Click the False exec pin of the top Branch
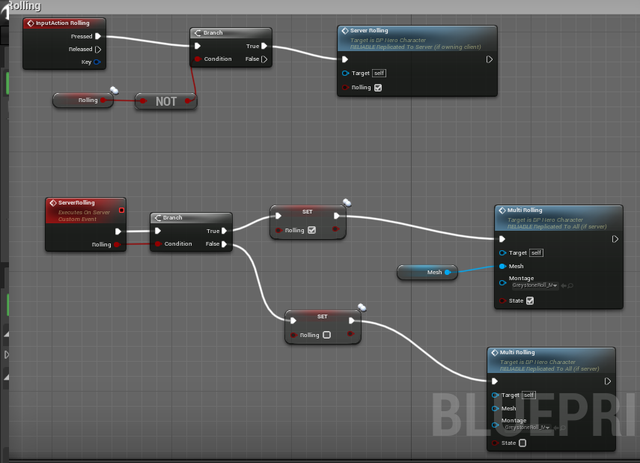 click(x=264, y=59)
